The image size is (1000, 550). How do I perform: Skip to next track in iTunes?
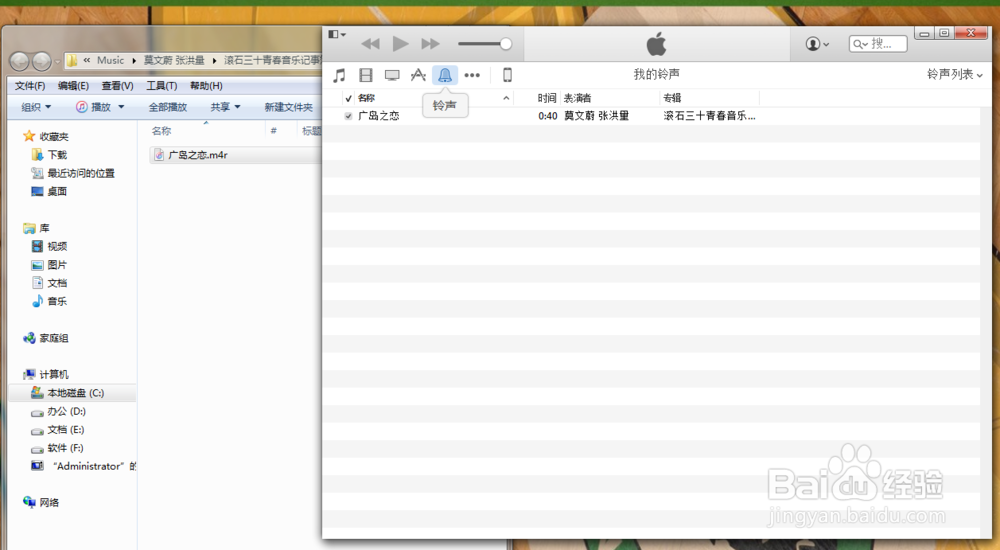(430, 43)
